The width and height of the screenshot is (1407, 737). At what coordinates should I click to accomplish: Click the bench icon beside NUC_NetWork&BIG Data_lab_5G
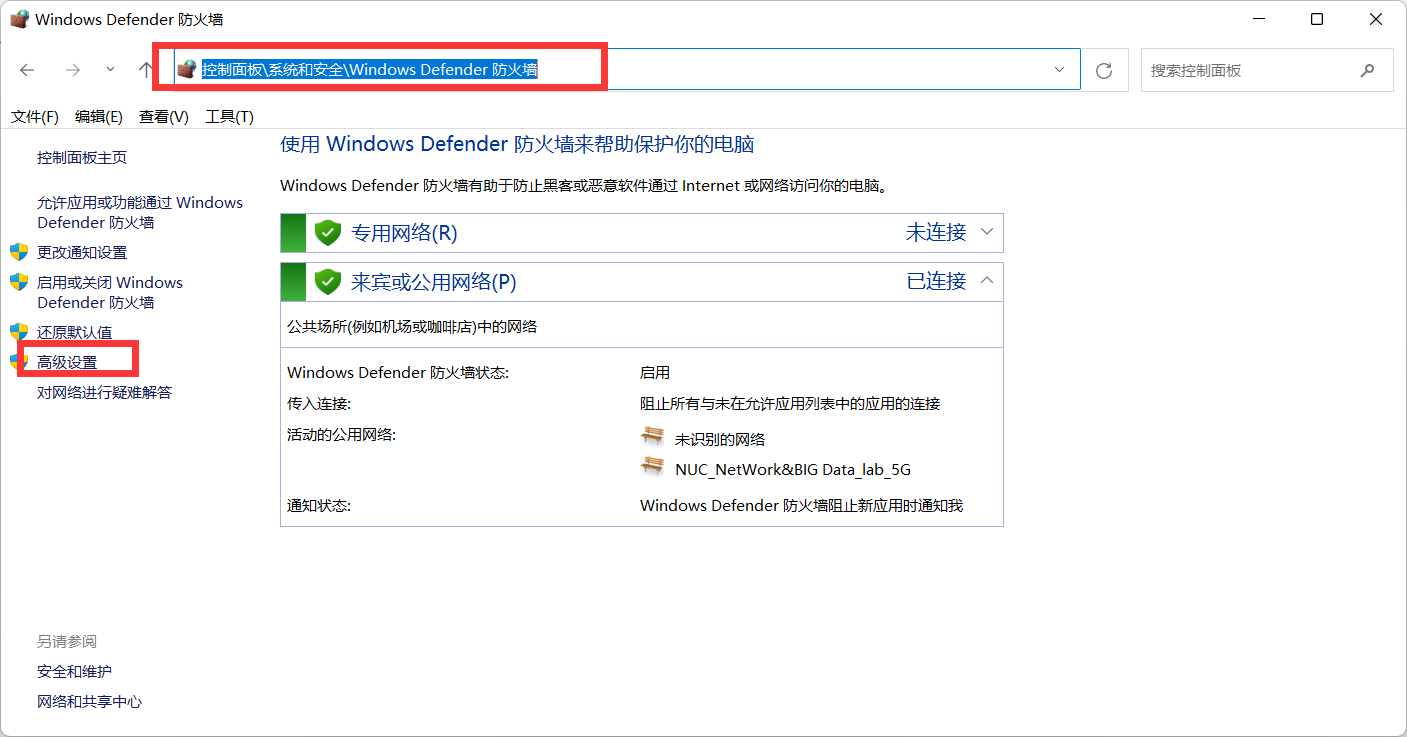652,467
